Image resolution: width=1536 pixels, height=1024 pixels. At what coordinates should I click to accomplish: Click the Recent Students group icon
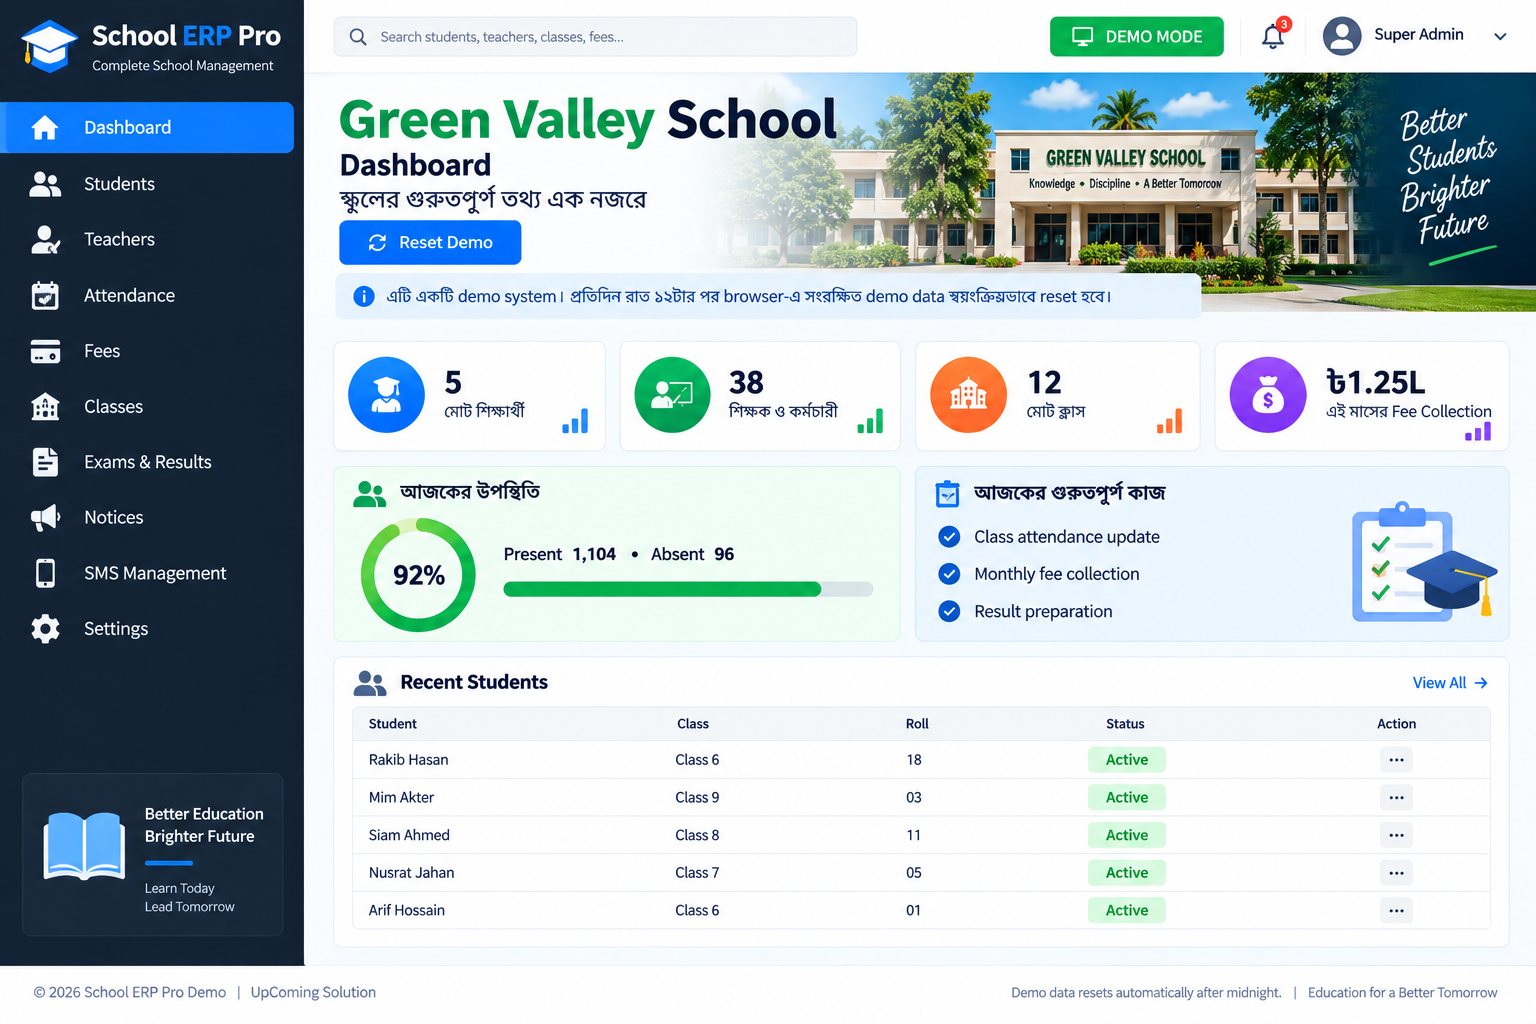[370, 683]
